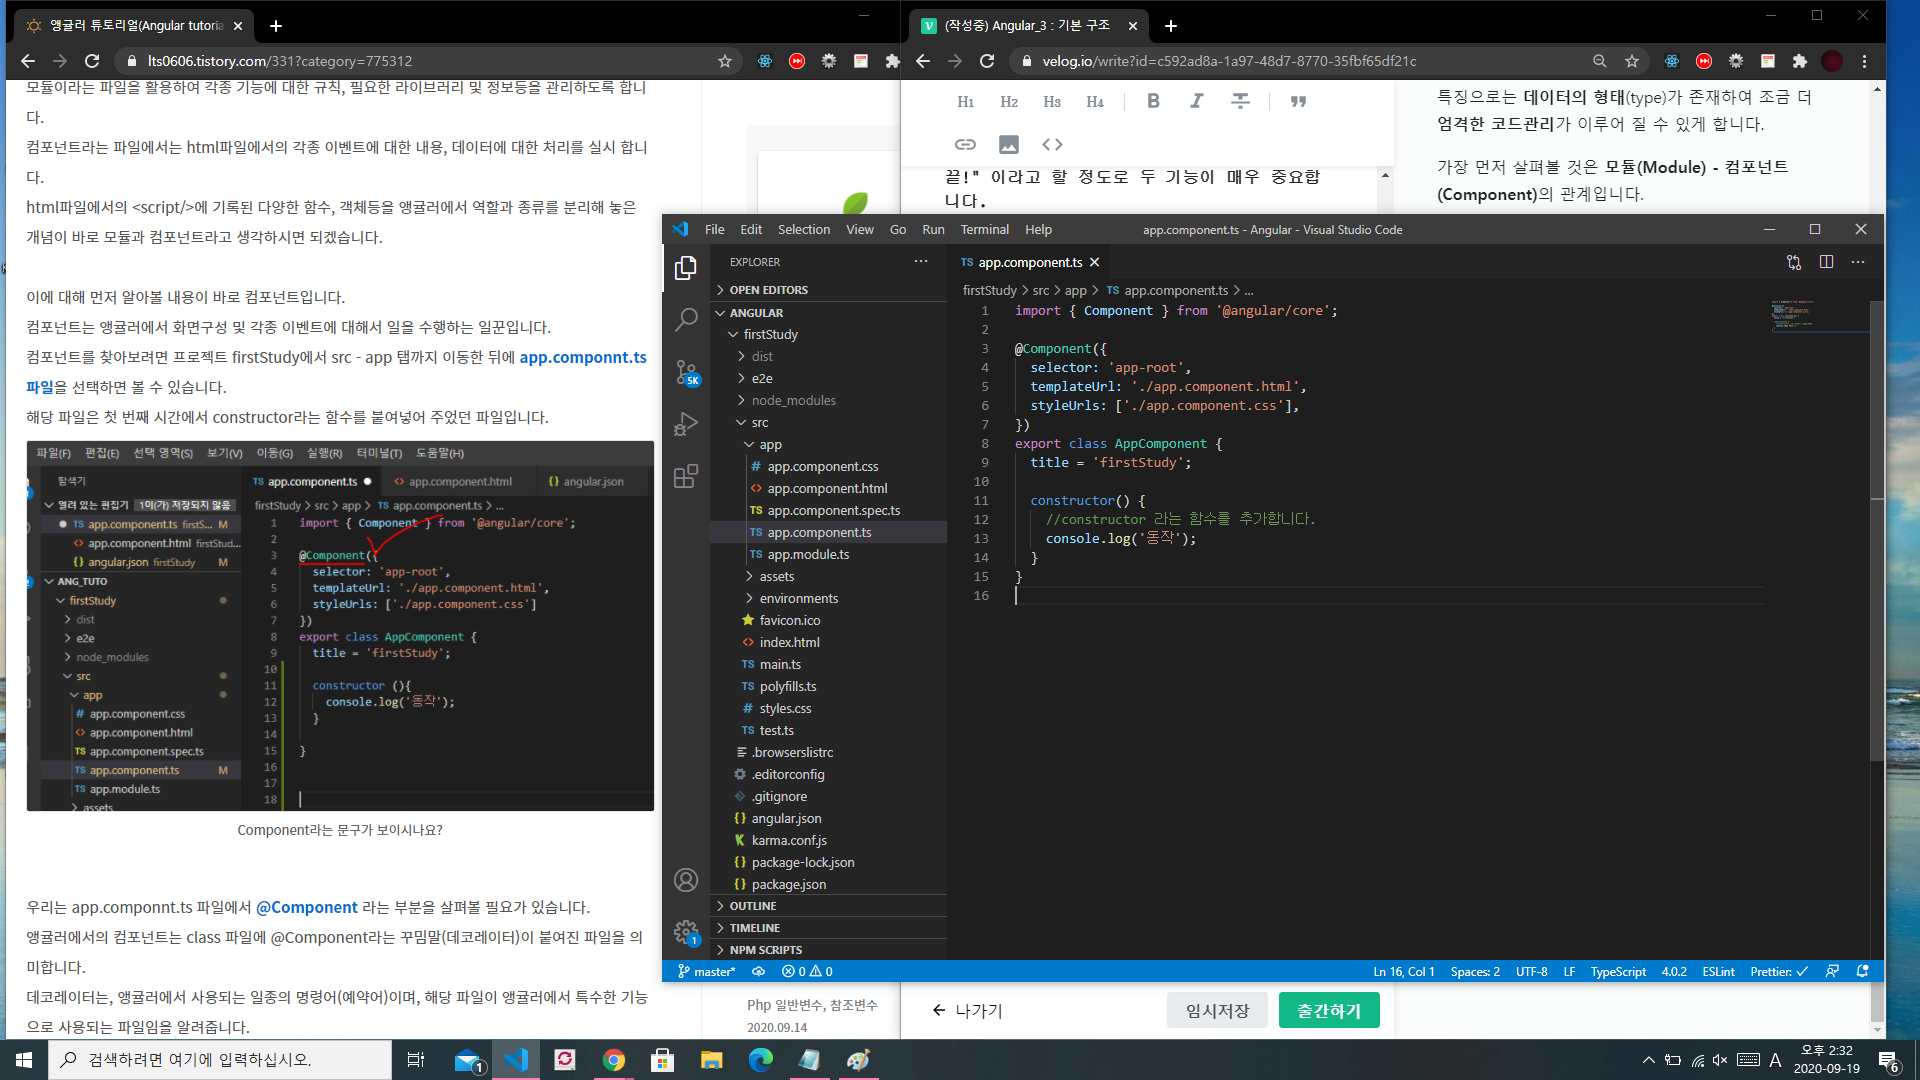This screenshot has height=1080, width=1920.
Task: Click 임시저장 save draft button
Action: (x=1217, y=1010)
